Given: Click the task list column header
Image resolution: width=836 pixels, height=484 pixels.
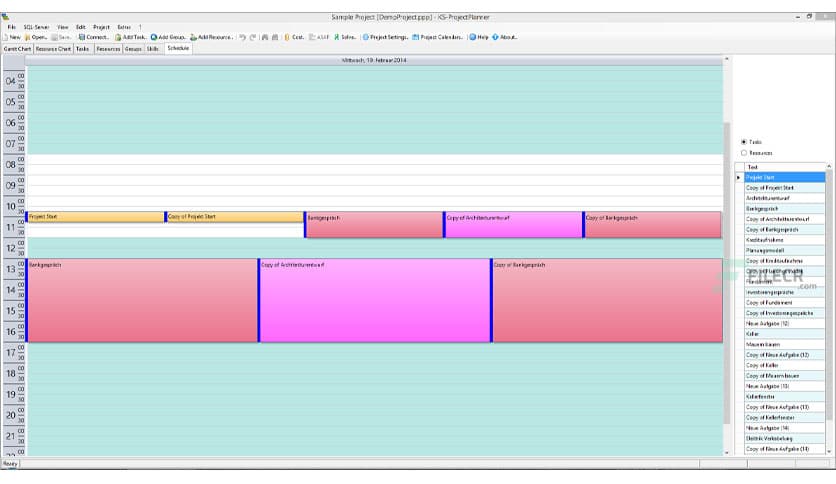Looking at the screenshot, I should click(785, 167).
